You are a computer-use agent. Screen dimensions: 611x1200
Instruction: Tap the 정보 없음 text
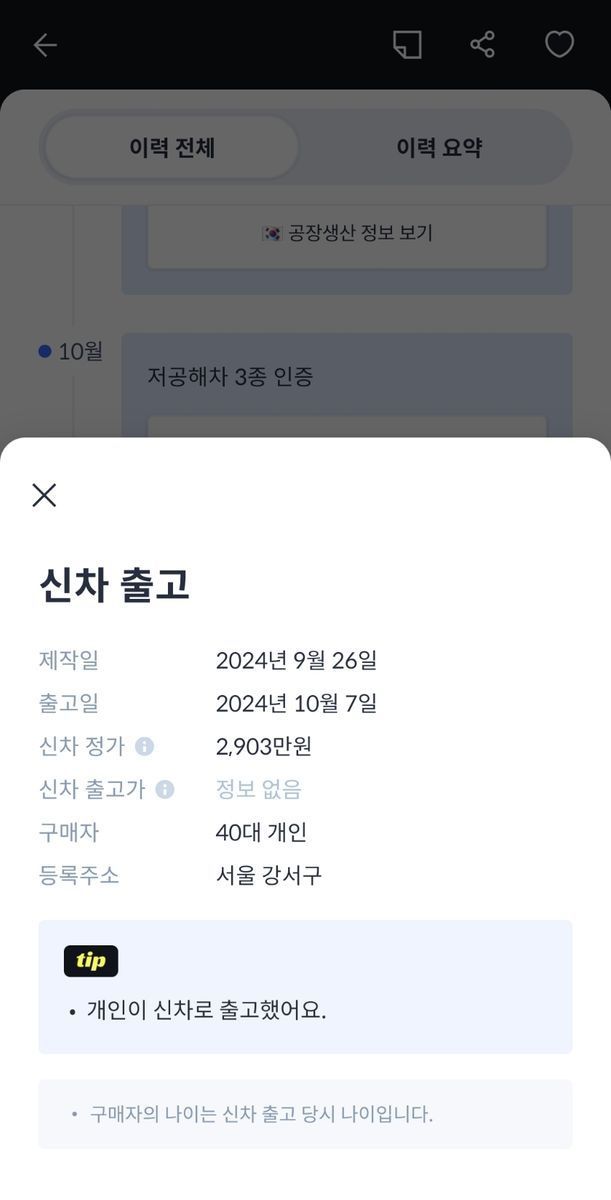pos(258,790)
